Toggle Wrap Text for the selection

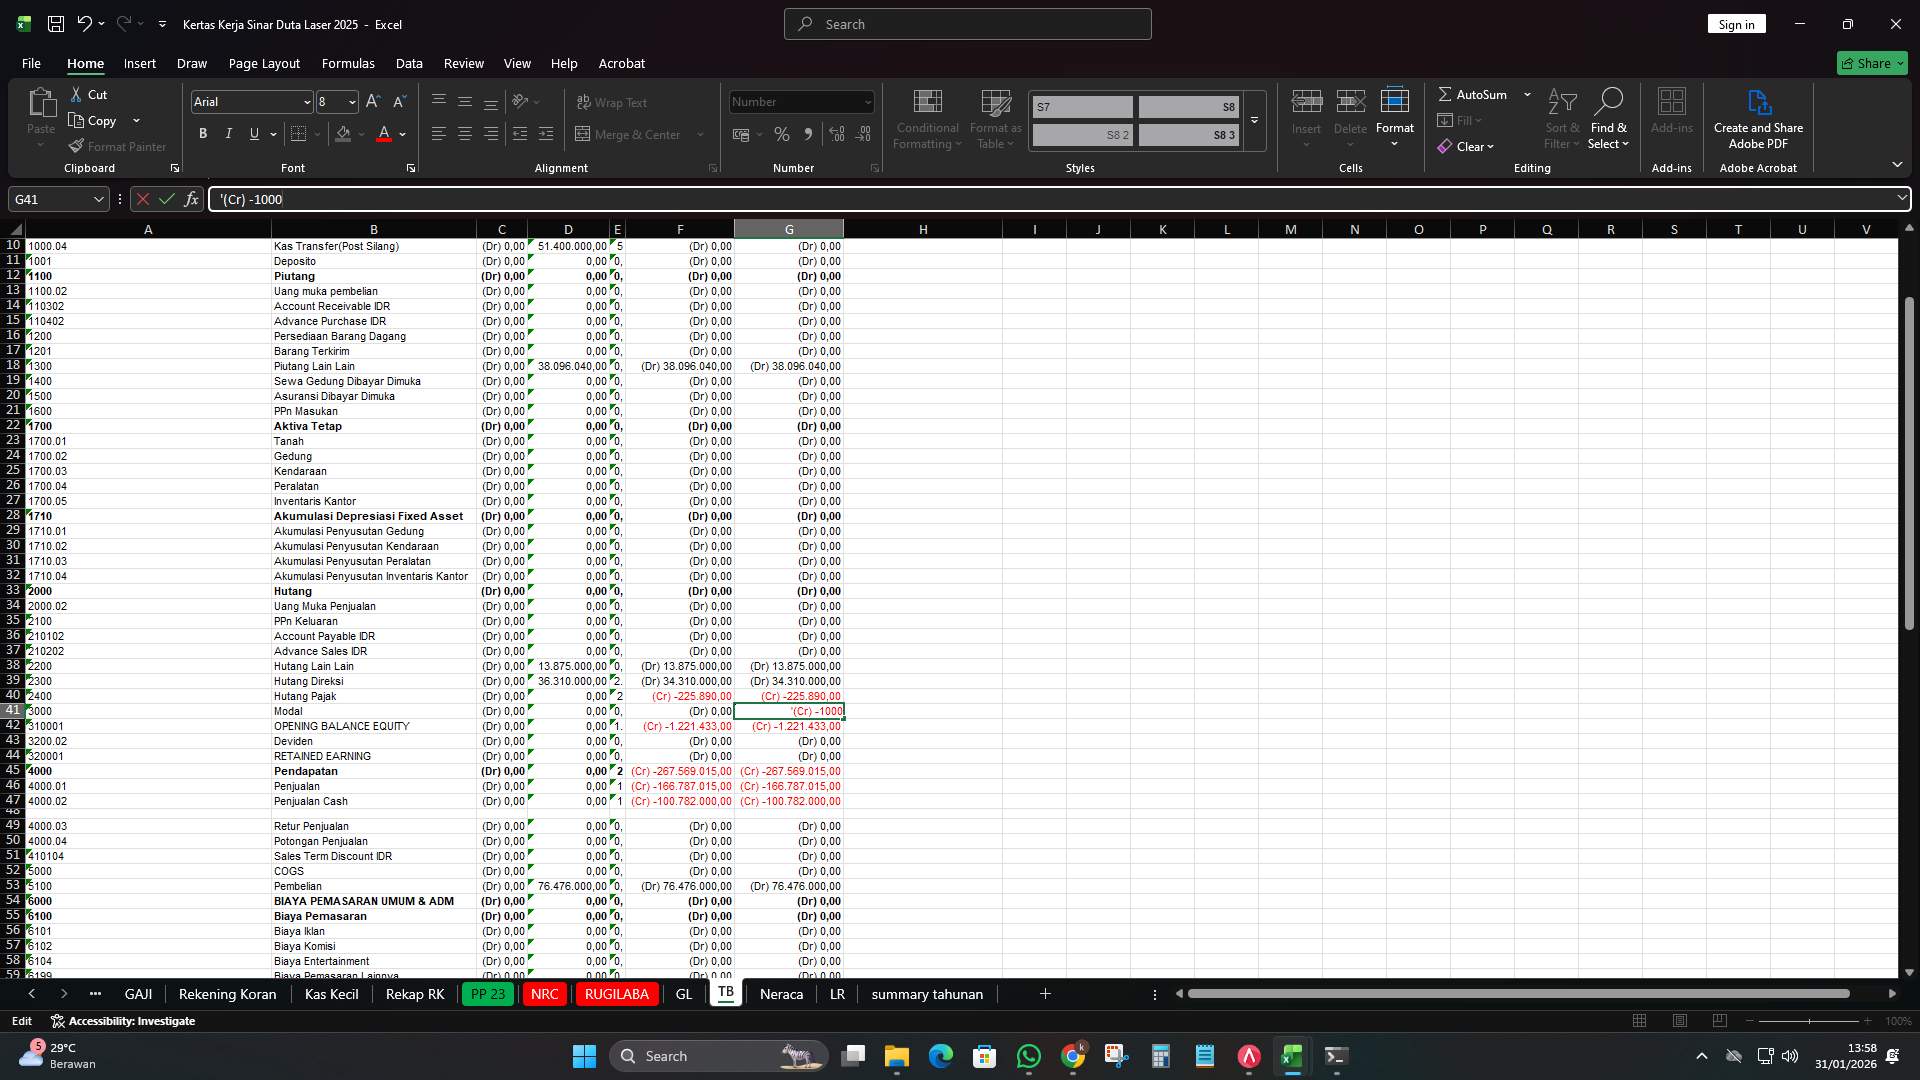[x=612, y=102]
